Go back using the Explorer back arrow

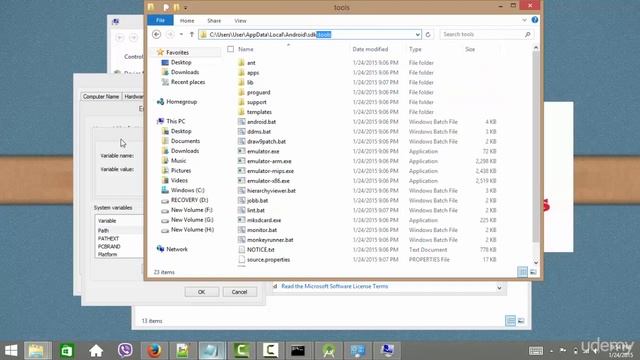point(156,35)
